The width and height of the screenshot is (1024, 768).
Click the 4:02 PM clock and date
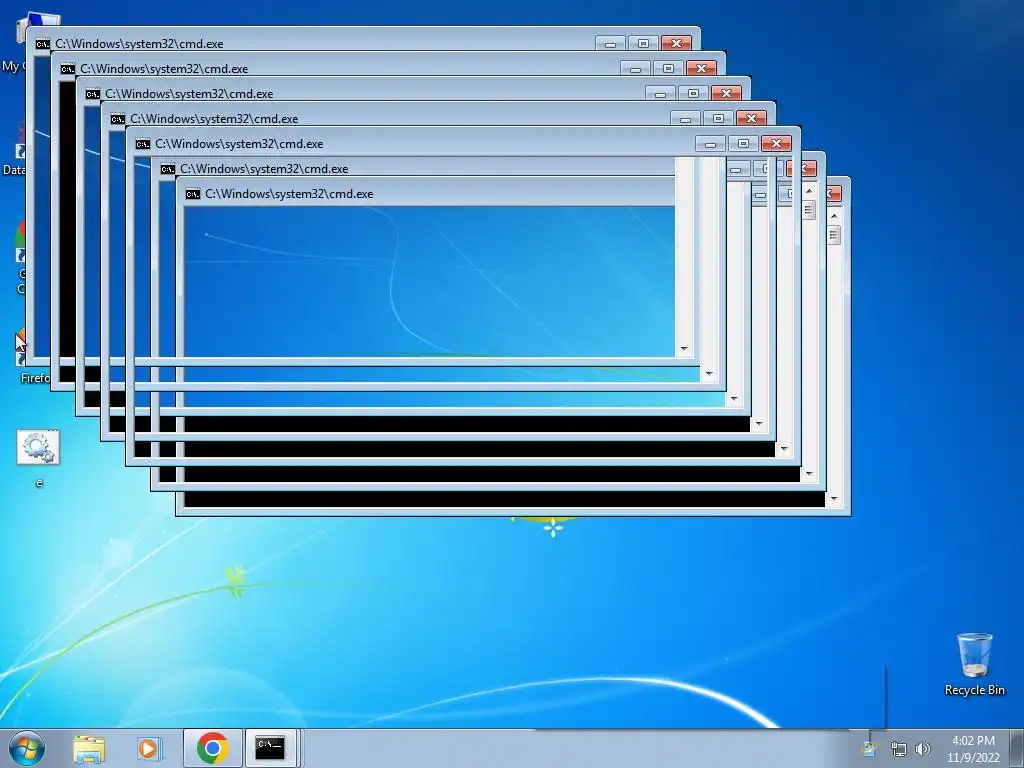pos(973,749)
